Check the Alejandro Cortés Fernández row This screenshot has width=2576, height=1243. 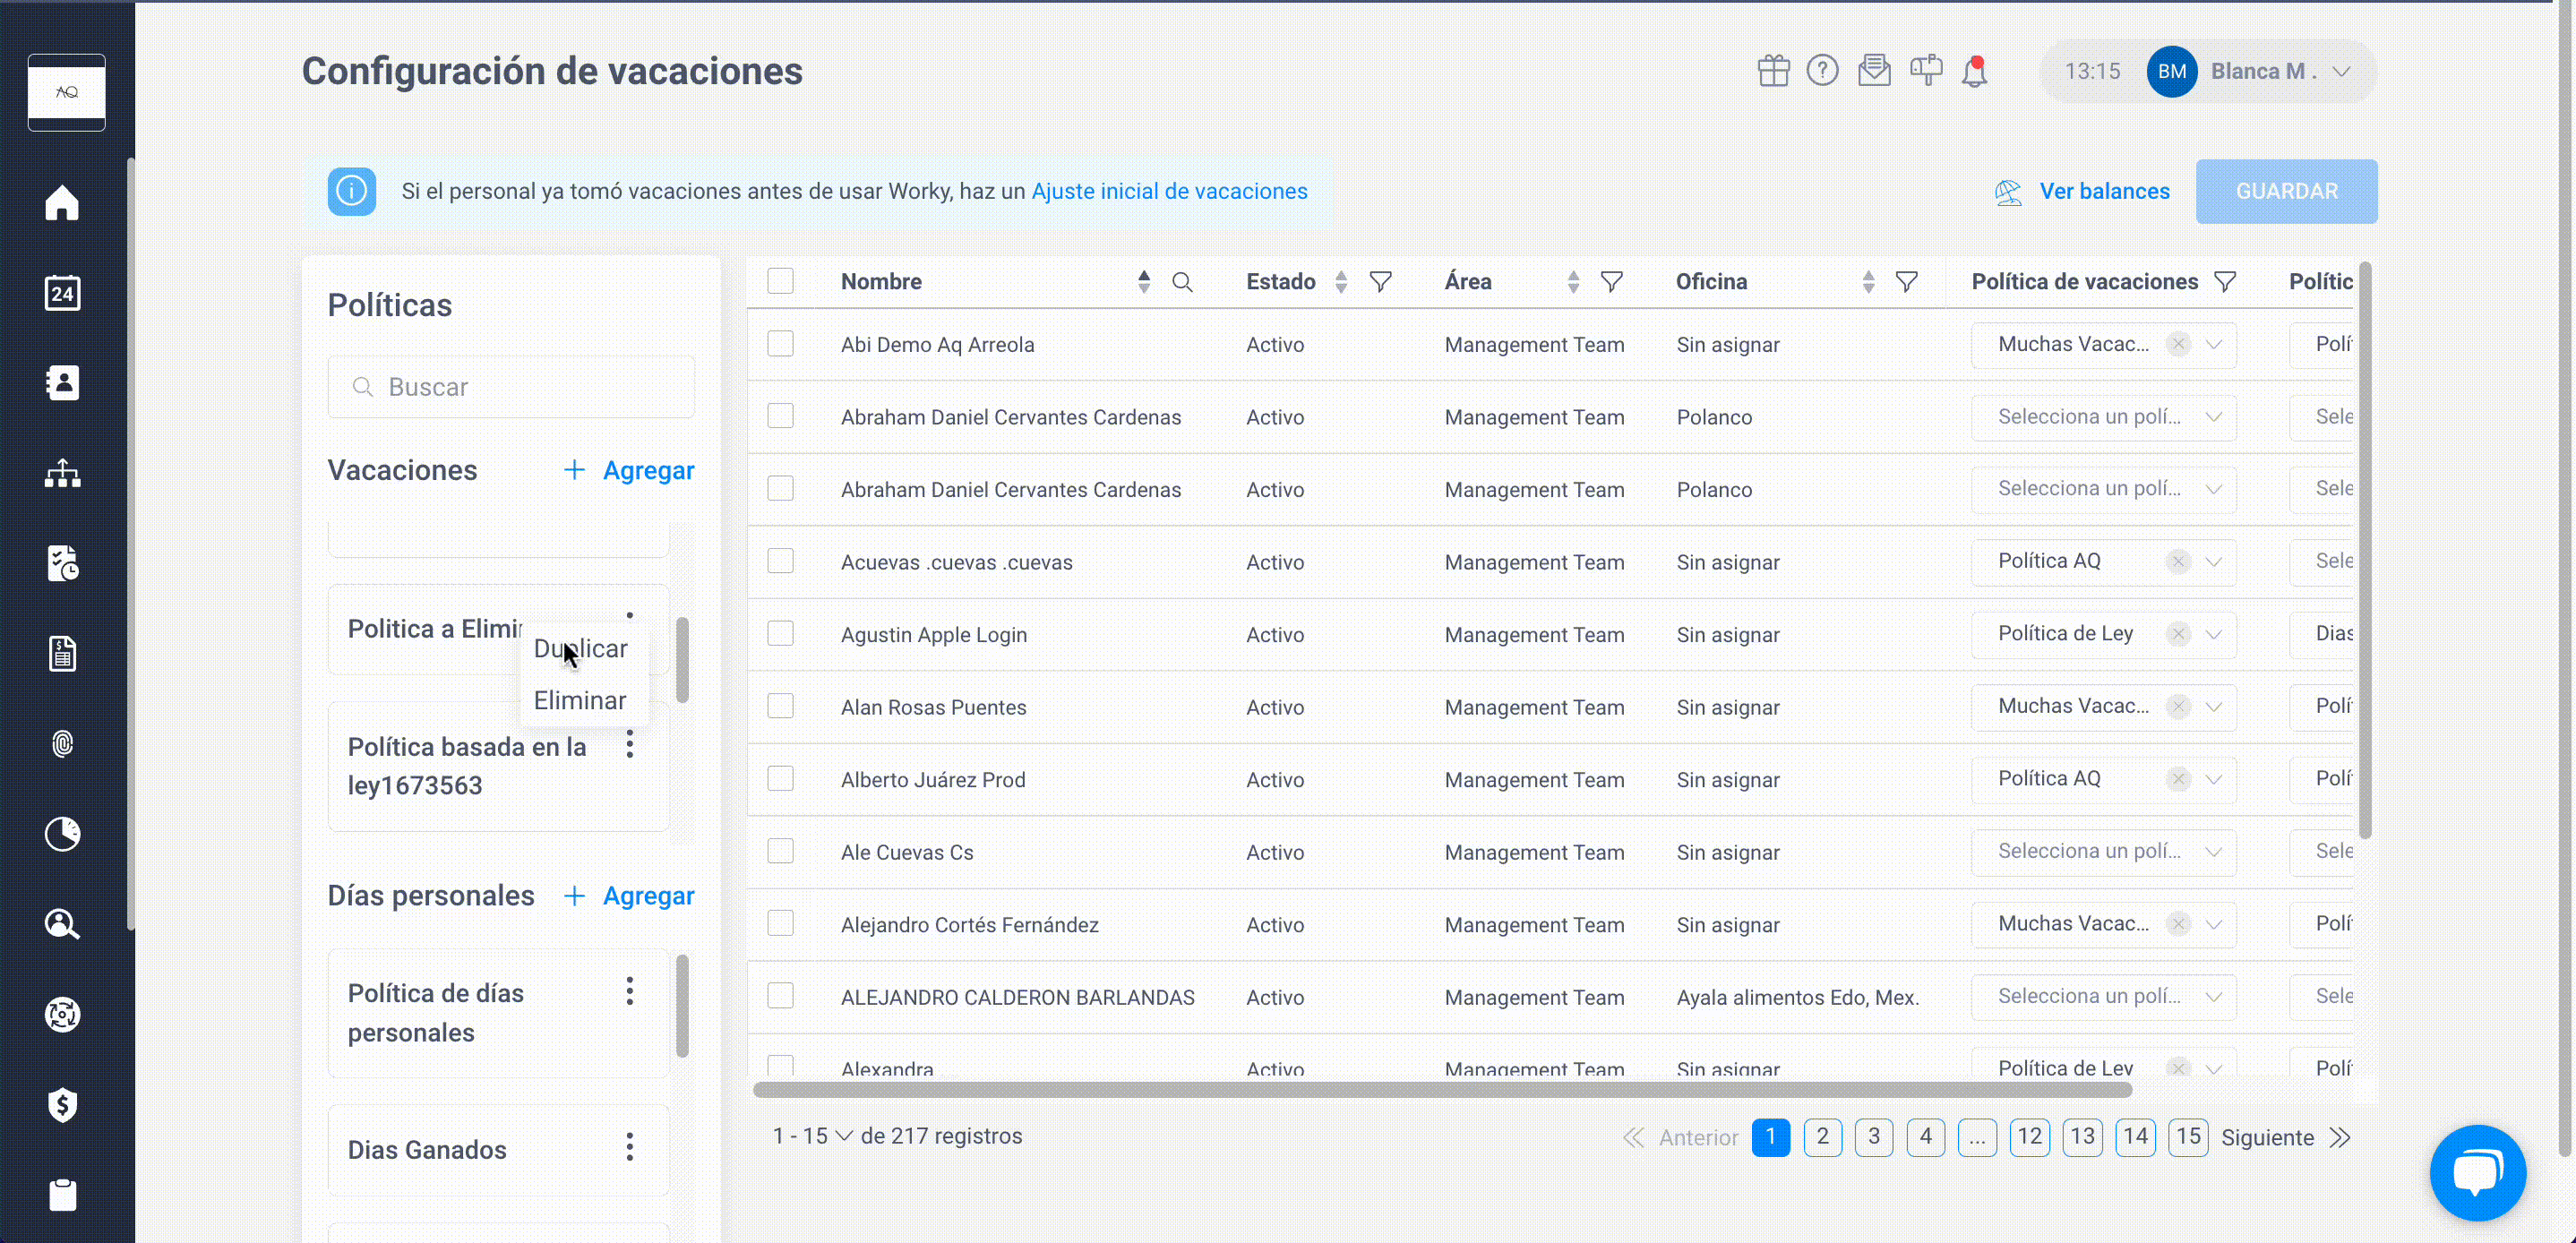point(780,924)
